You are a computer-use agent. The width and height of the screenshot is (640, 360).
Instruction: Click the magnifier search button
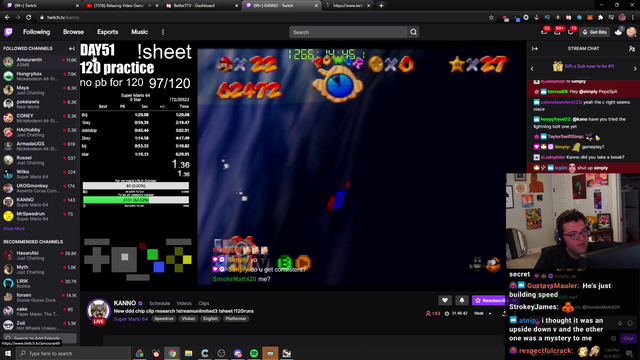click(413, 32)
